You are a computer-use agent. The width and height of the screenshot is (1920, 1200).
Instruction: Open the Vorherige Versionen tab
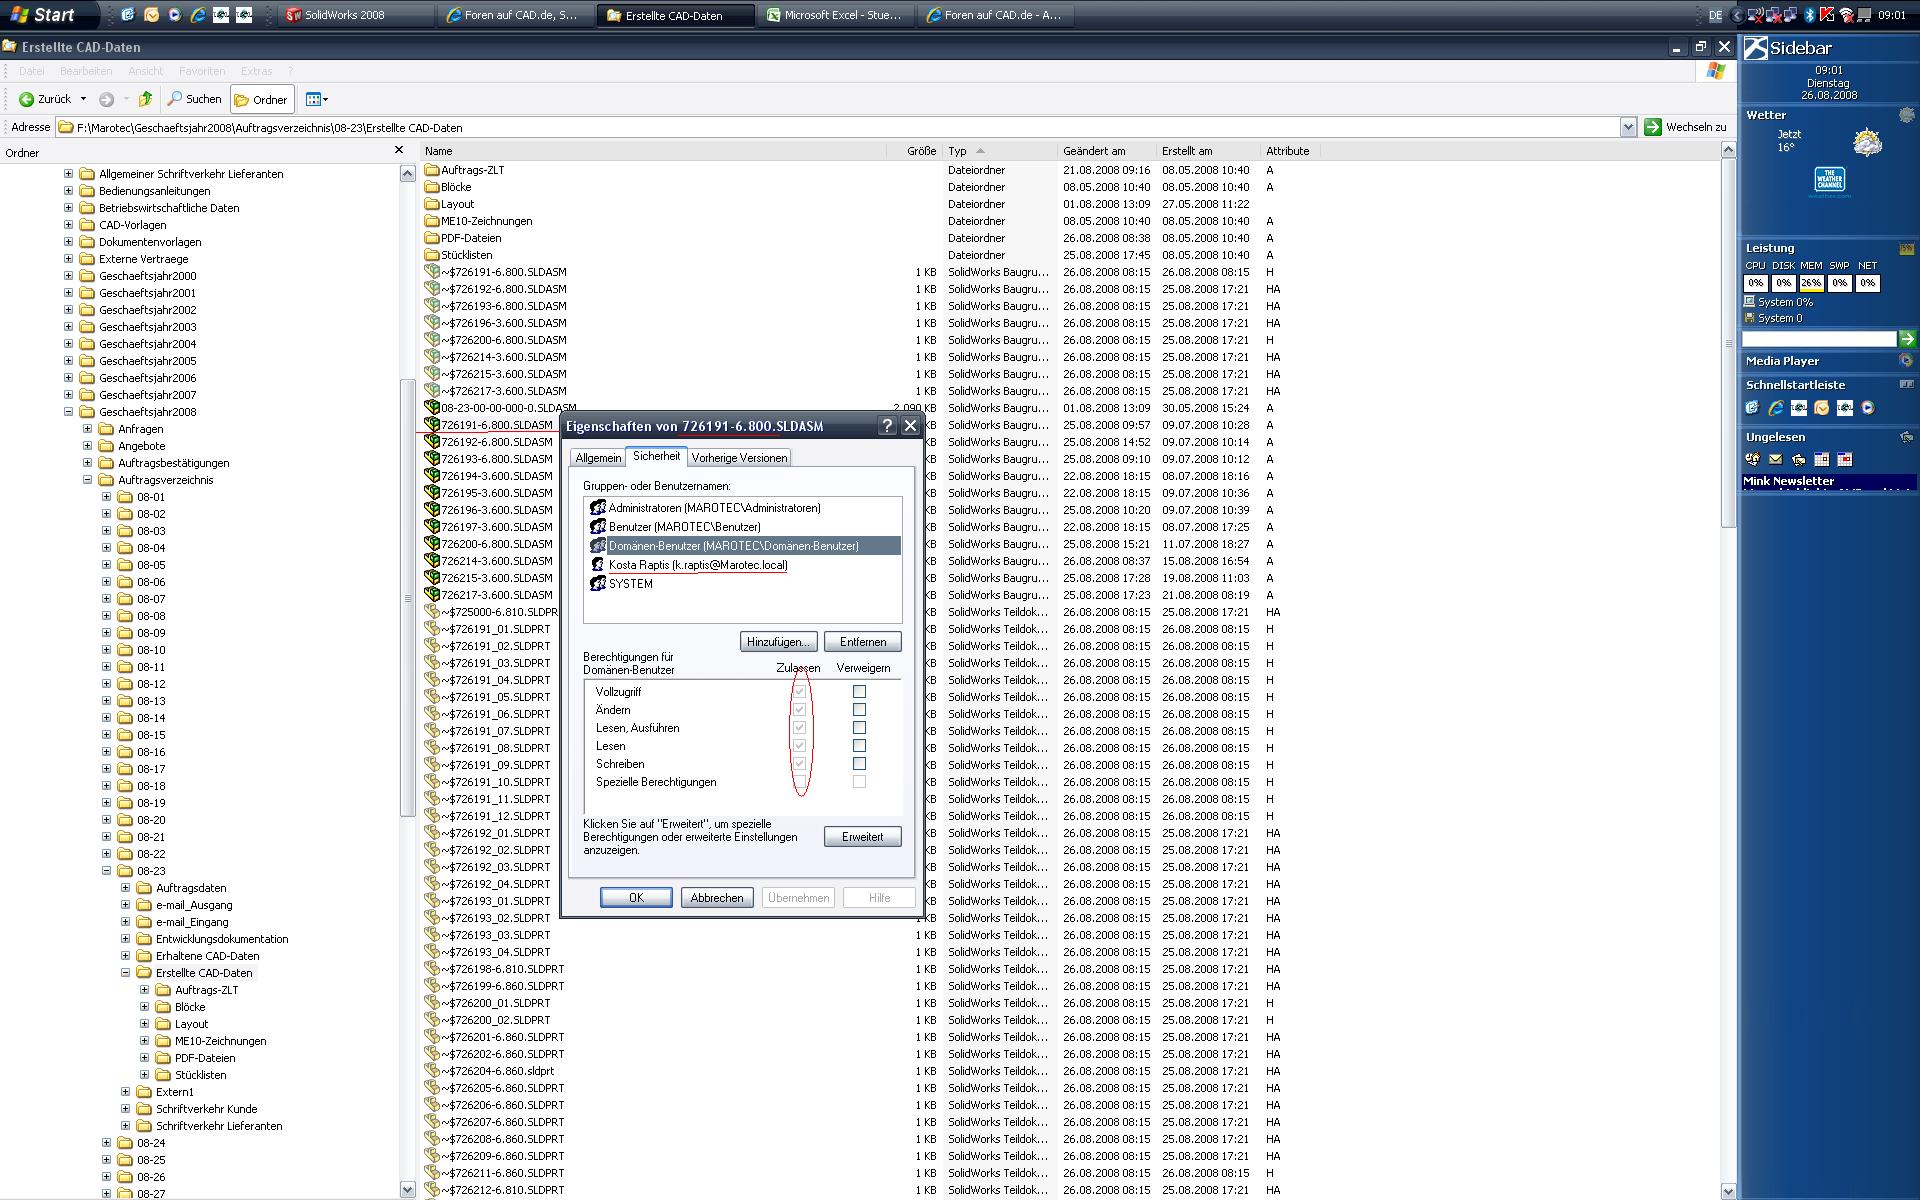[739, 458]
